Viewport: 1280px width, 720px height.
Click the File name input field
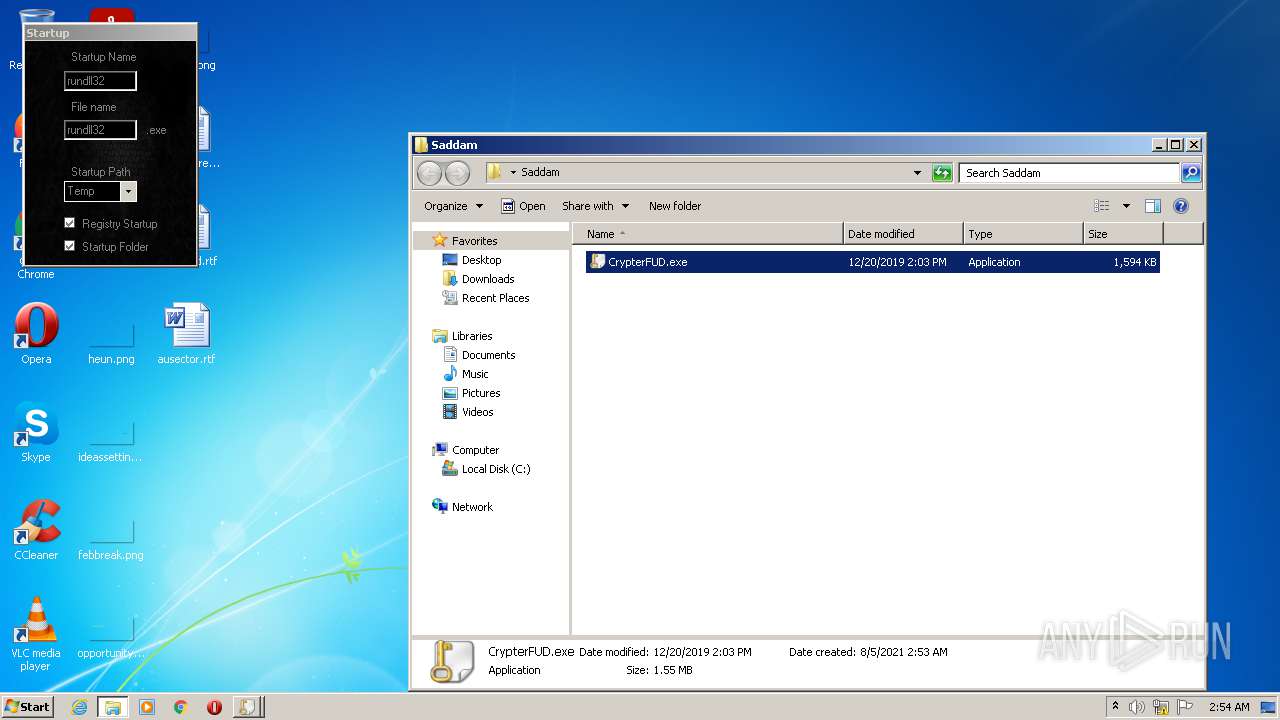click(x=100, y=130)
